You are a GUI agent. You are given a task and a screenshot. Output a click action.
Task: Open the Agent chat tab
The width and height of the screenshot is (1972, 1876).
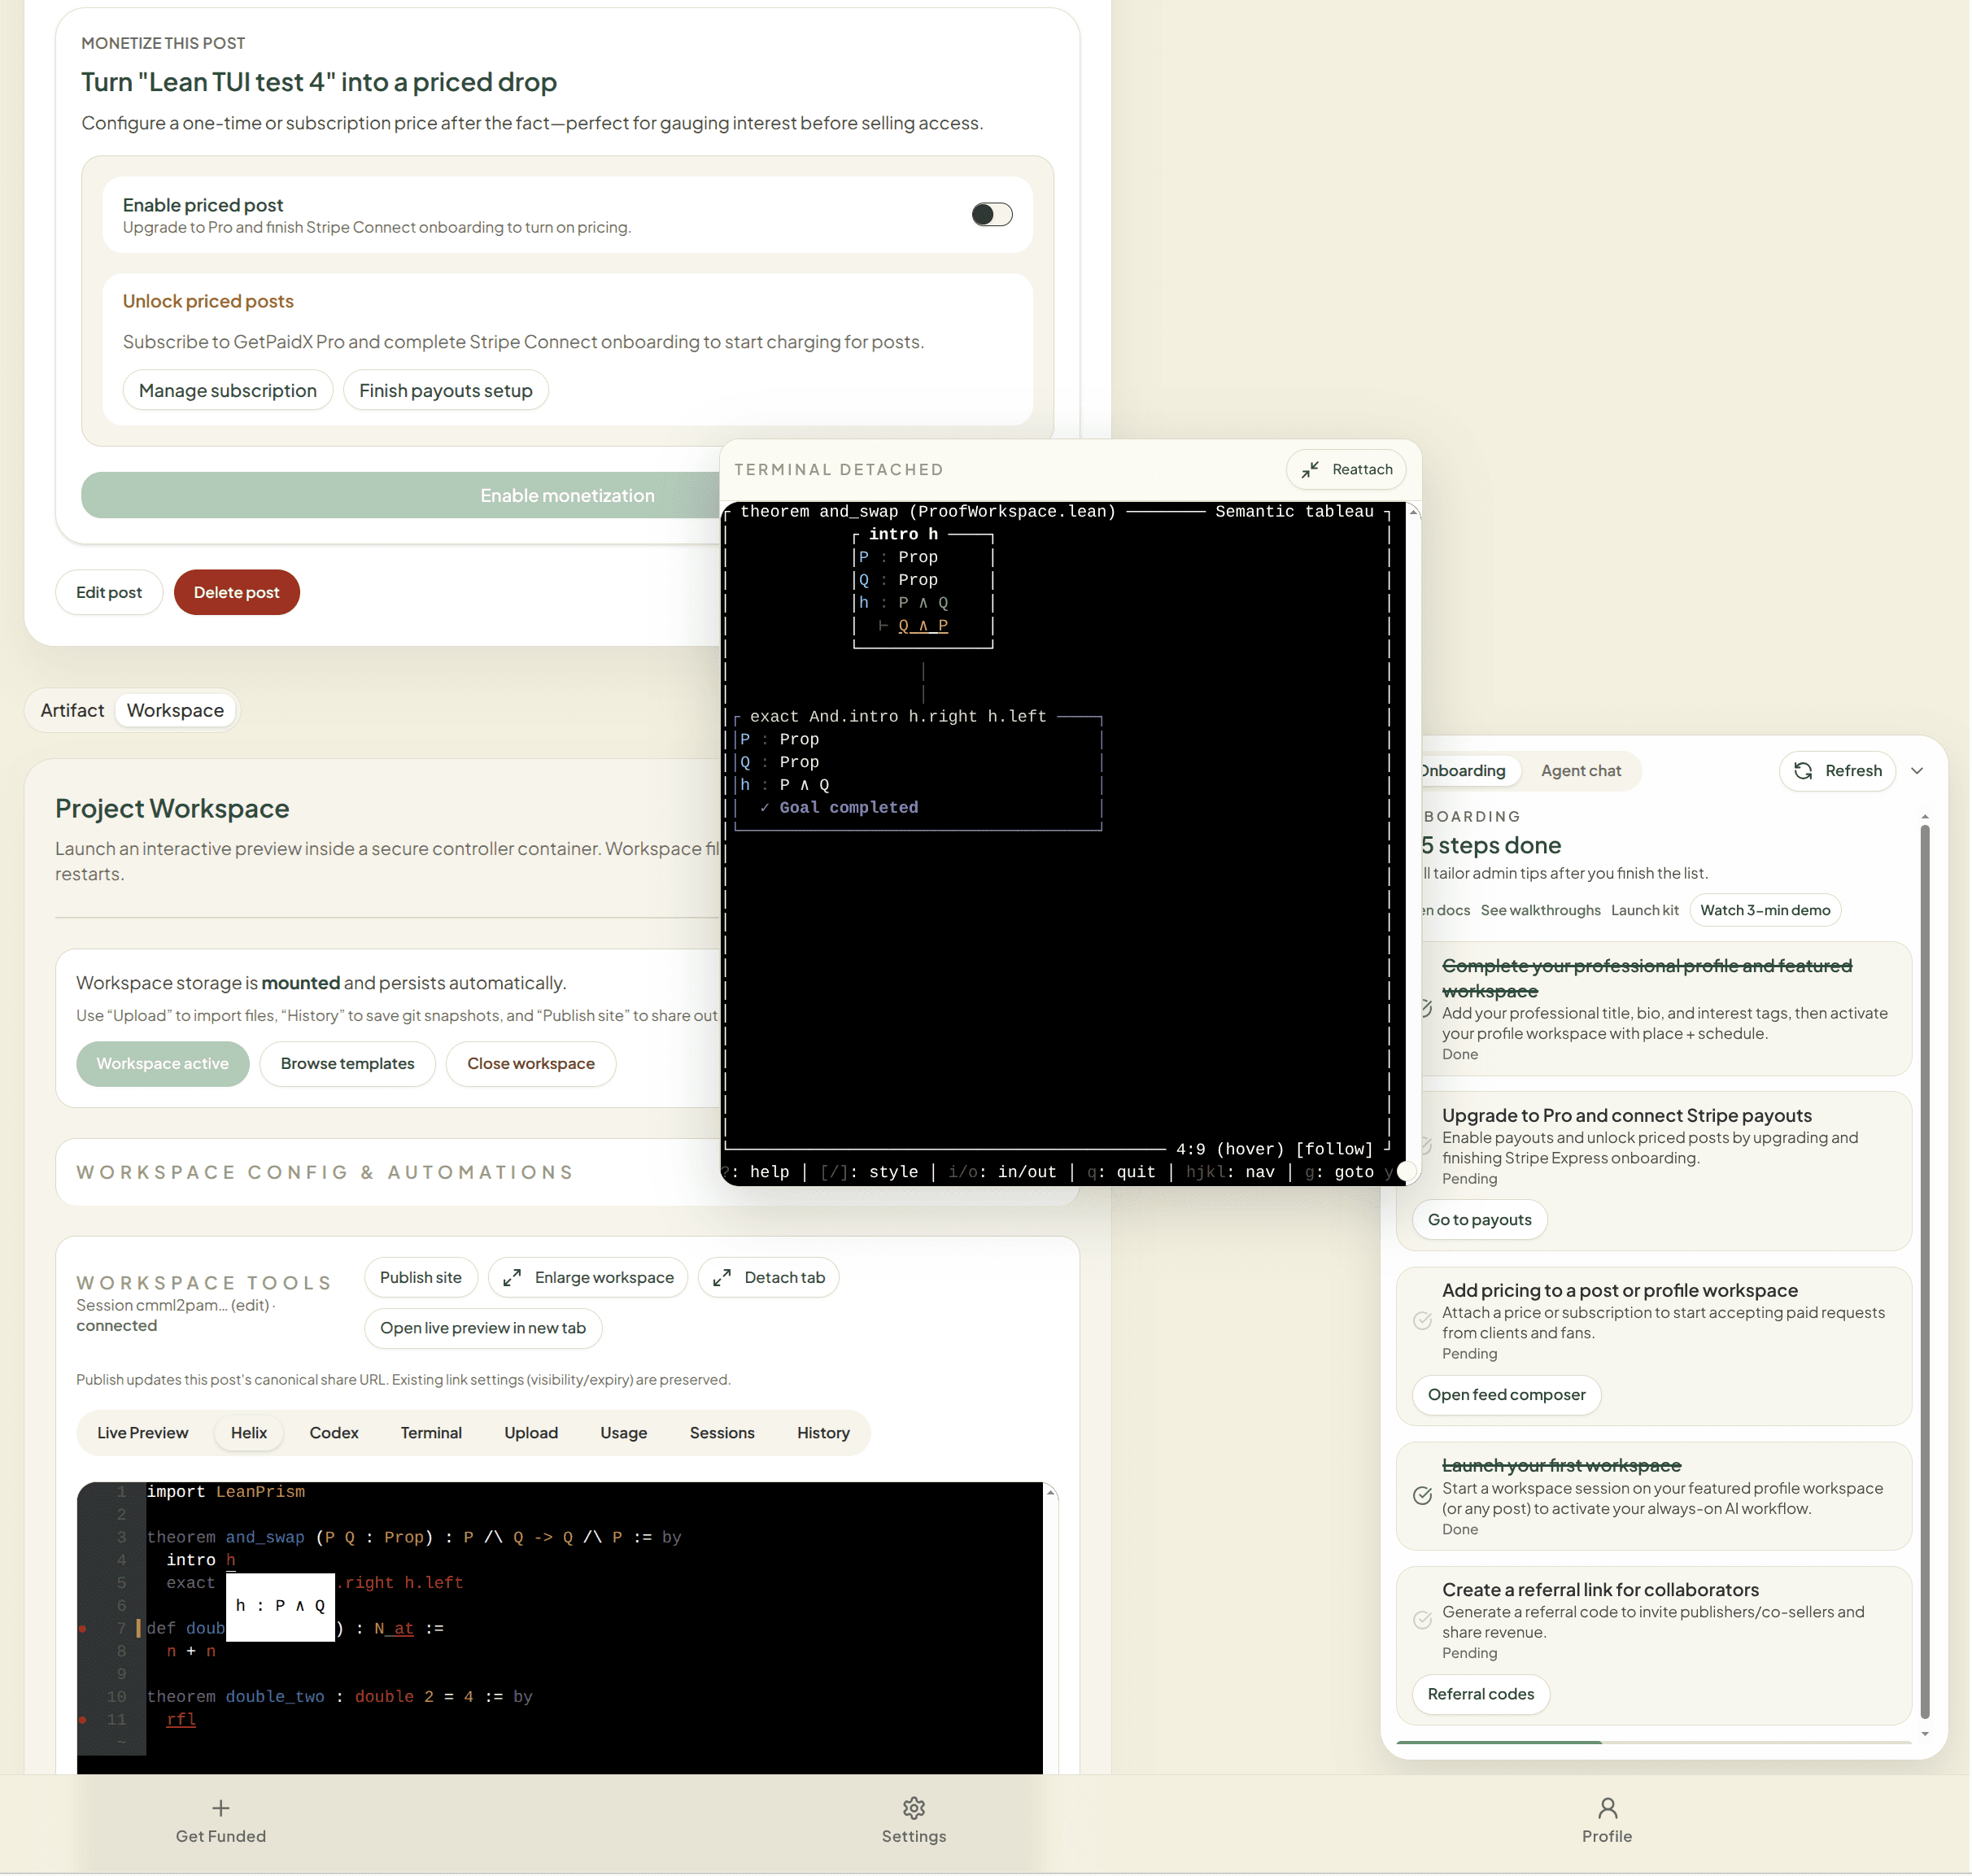click(x=1580, y=771)
